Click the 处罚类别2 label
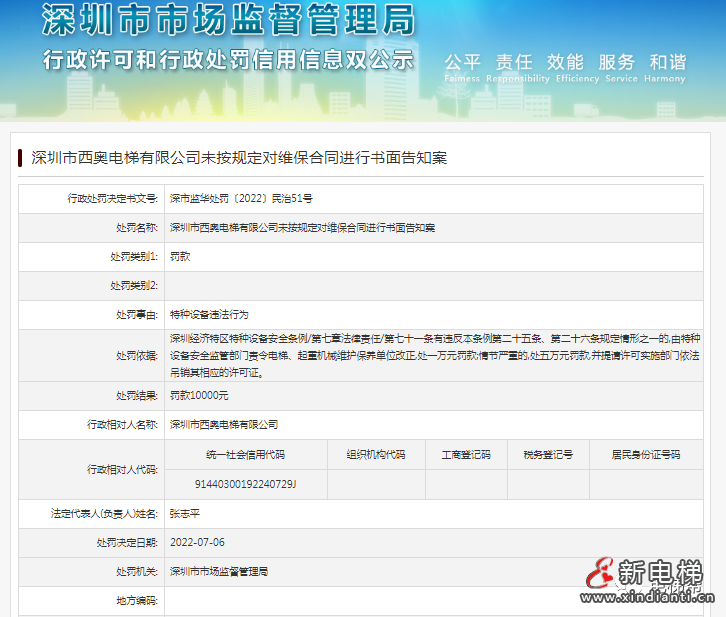Screen dimensions: 726x617 pyautogui.click(x=134, y=286)
